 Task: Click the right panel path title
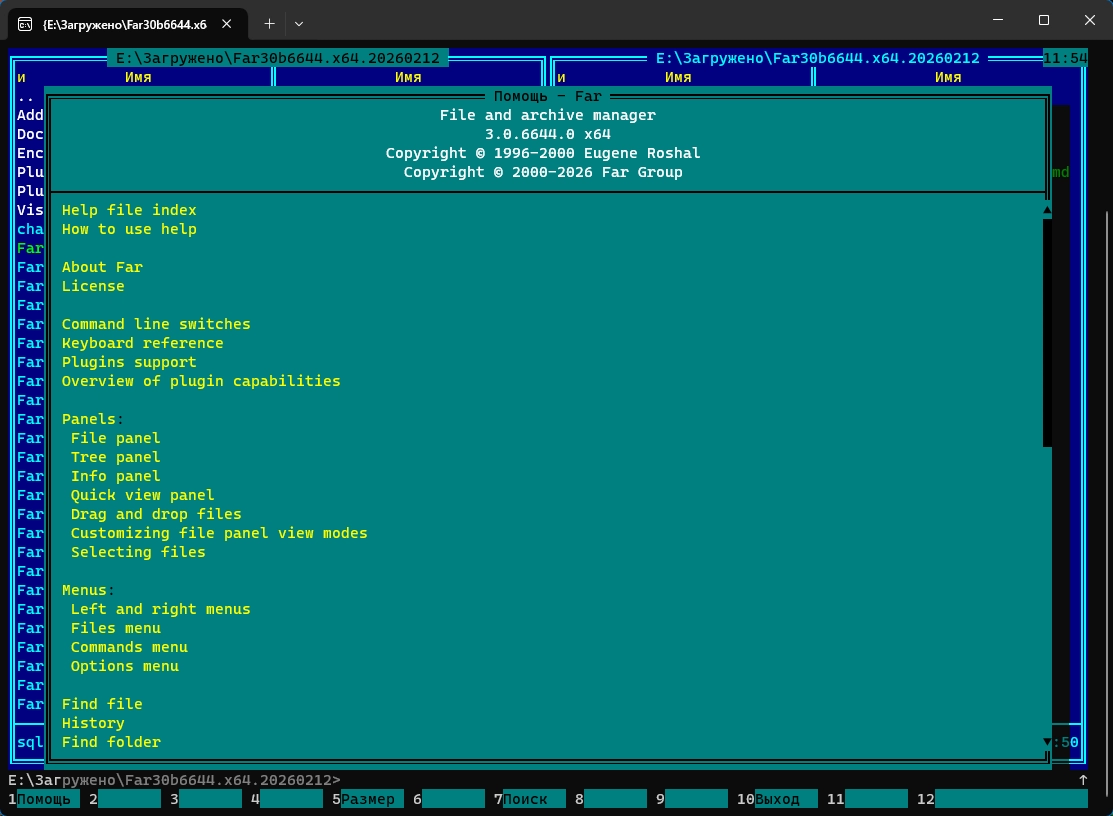tap(818, 58)
